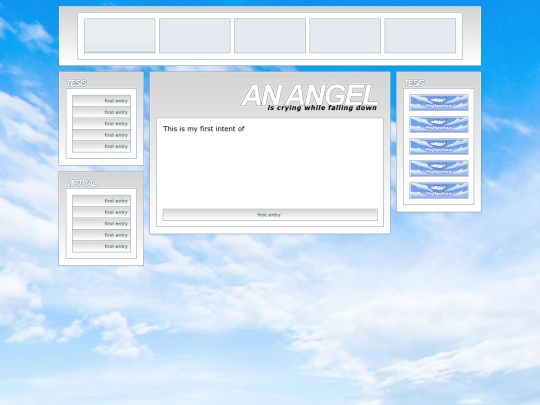This screenshot has width=540, height=405.
Task: Click the fourth empty box in the top bar
Action: pyautogui.click(x=345, y=35)
